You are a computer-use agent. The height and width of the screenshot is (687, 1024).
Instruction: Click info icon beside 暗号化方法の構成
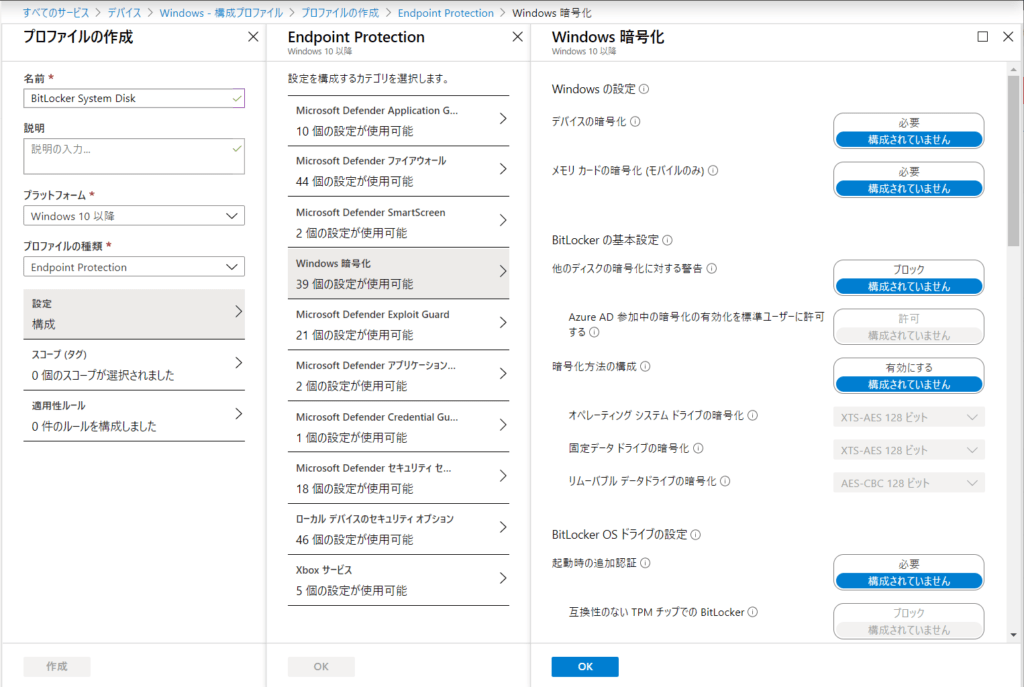pos(645,366)
